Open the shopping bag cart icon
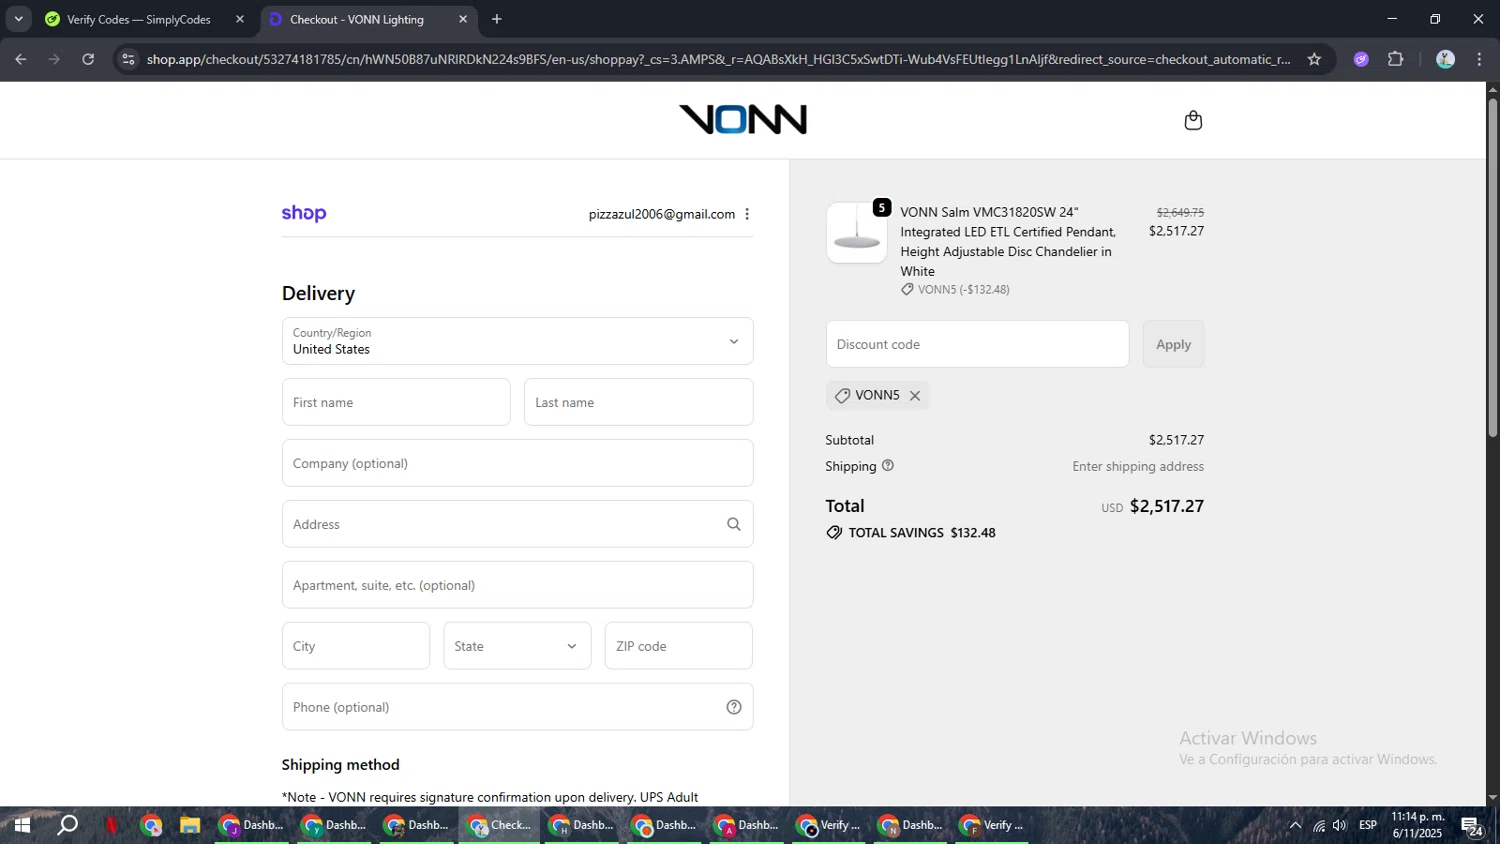Screen dimensions: 1500x844 (x=1193, y=121)
